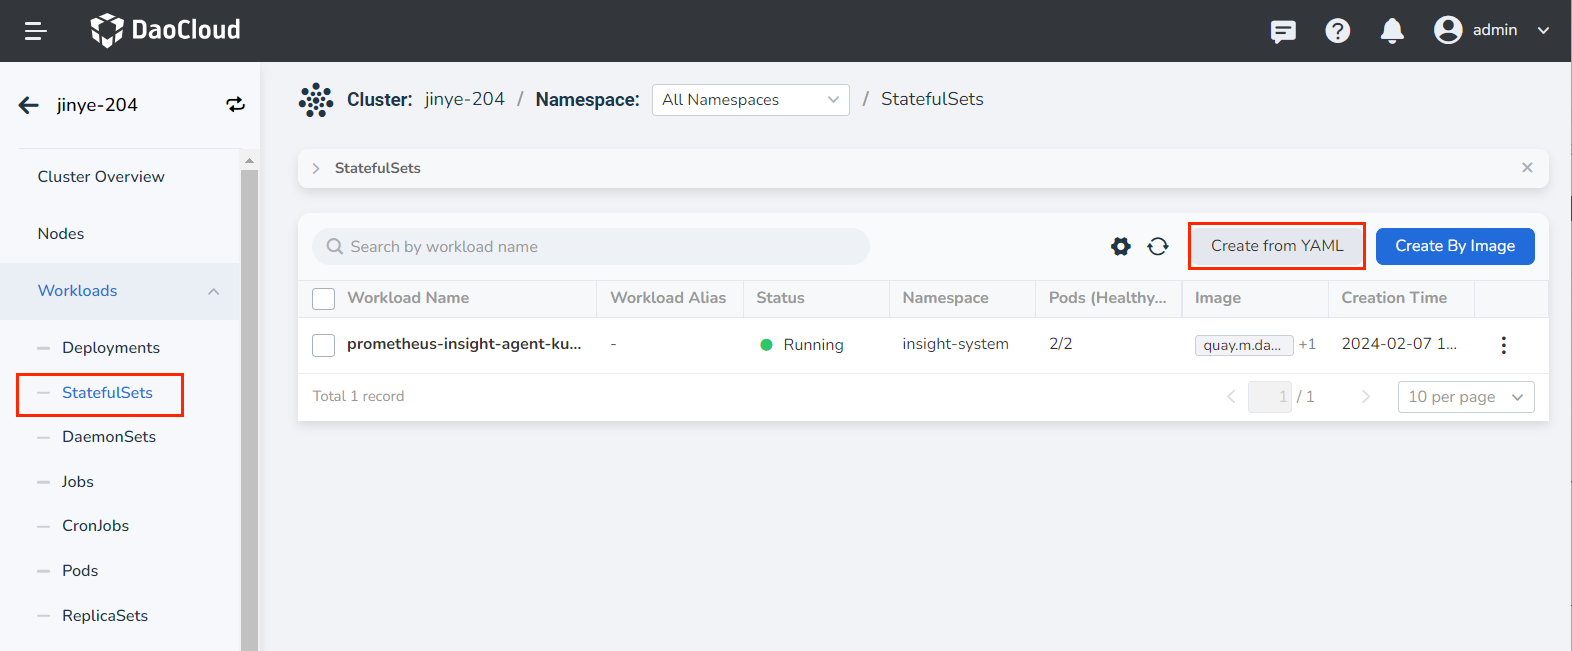Viewport: 1572px width, 651px height.
Task: Open the hamburger navigation menu
Action: (x=36, y=31)
